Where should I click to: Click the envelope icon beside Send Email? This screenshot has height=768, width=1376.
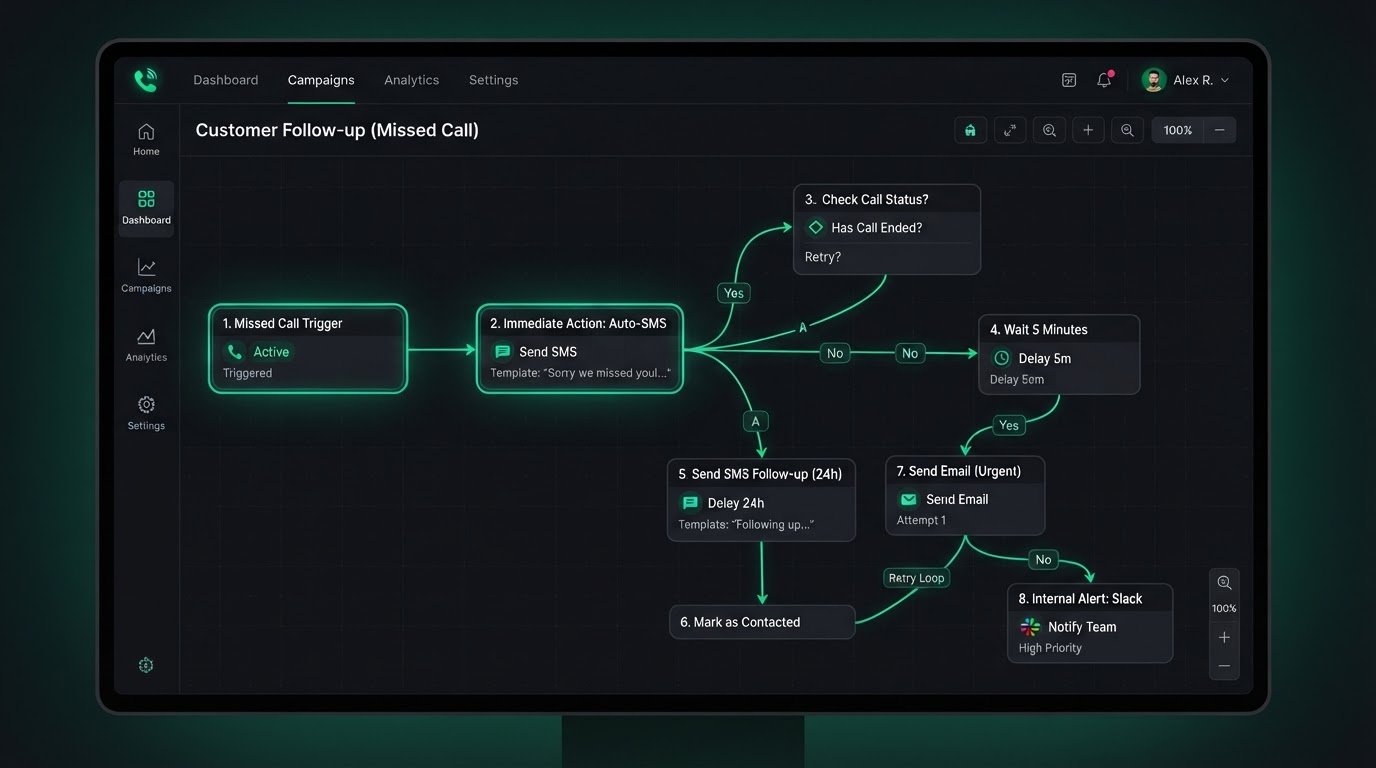point(909,500)
